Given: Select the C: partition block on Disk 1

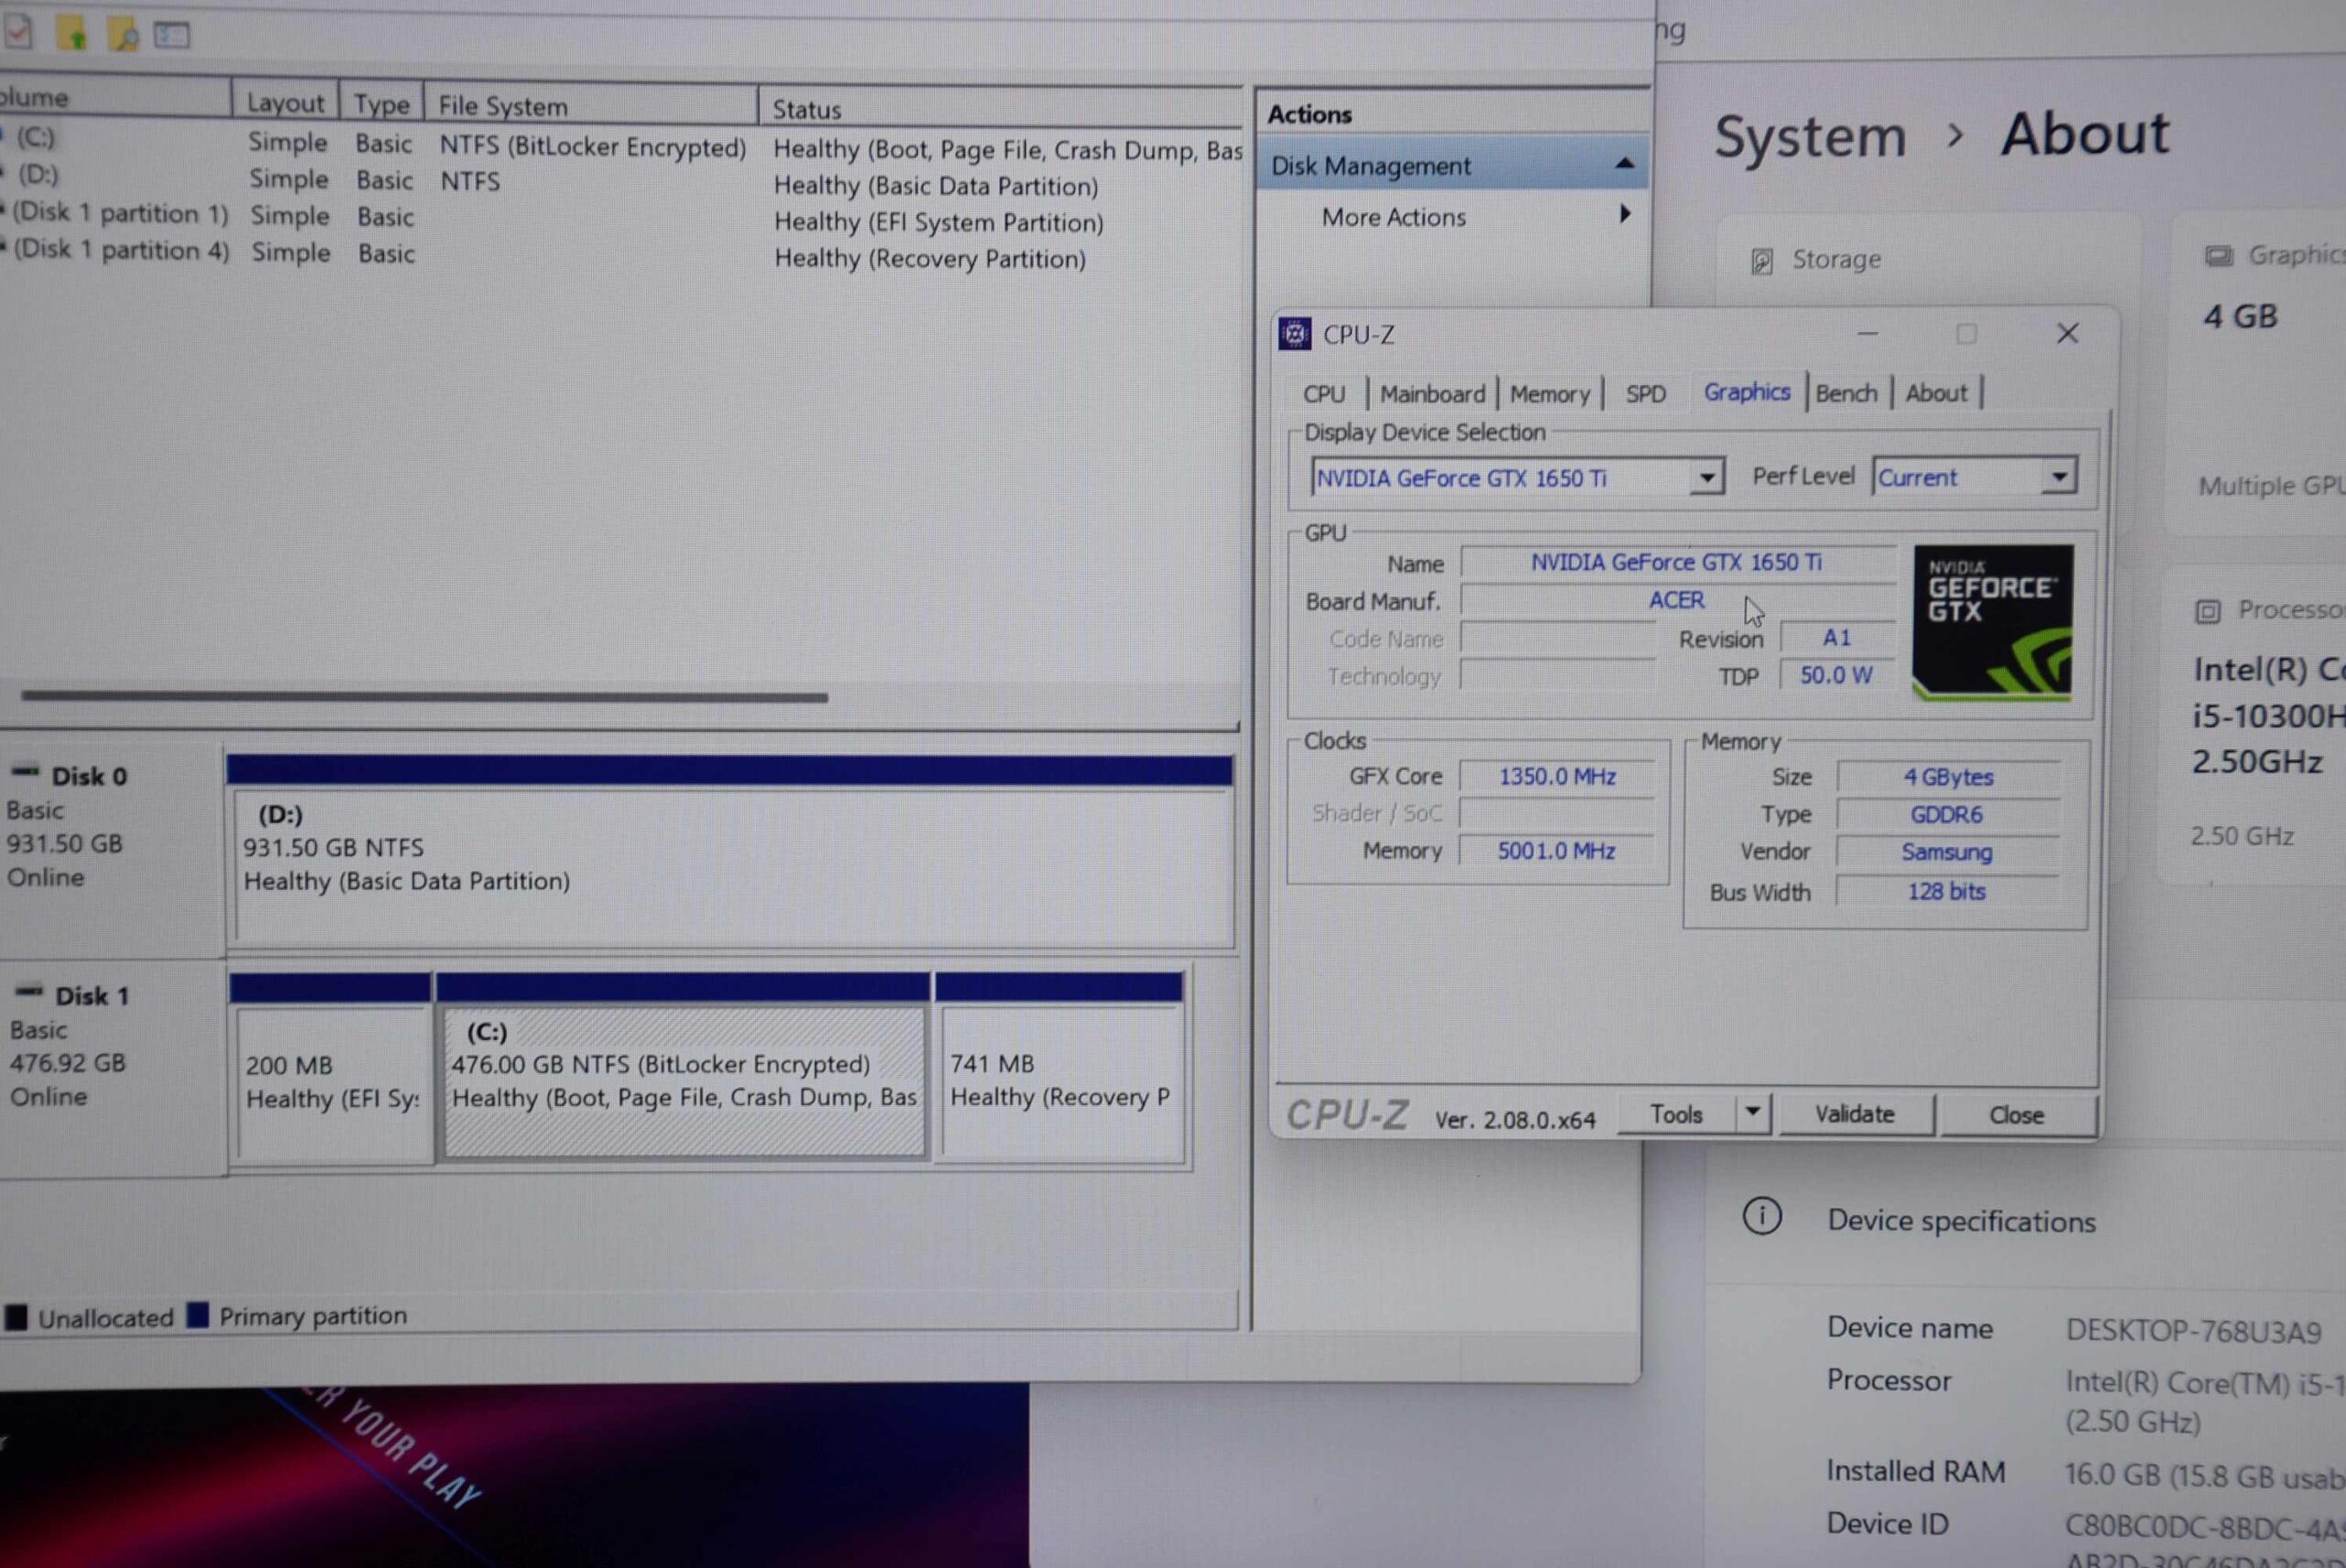Looking at the screenshot, I should tap(684, 1080).
